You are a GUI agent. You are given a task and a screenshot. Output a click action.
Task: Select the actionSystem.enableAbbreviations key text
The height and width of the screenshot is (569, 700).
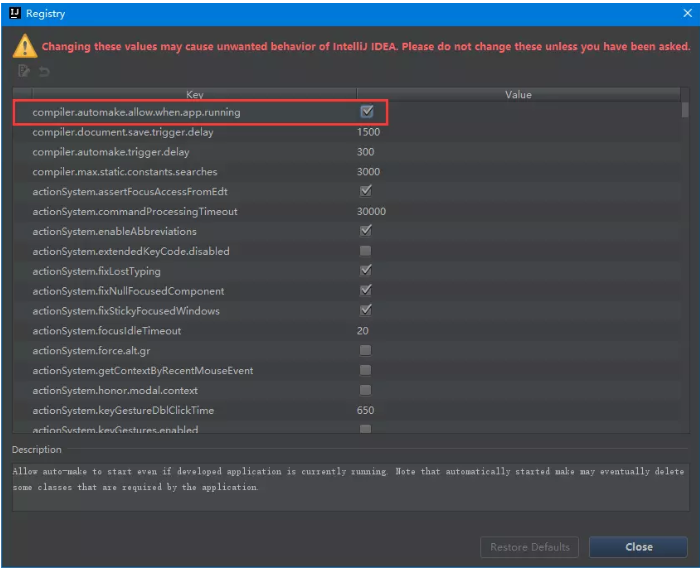[x=114, y=231]
